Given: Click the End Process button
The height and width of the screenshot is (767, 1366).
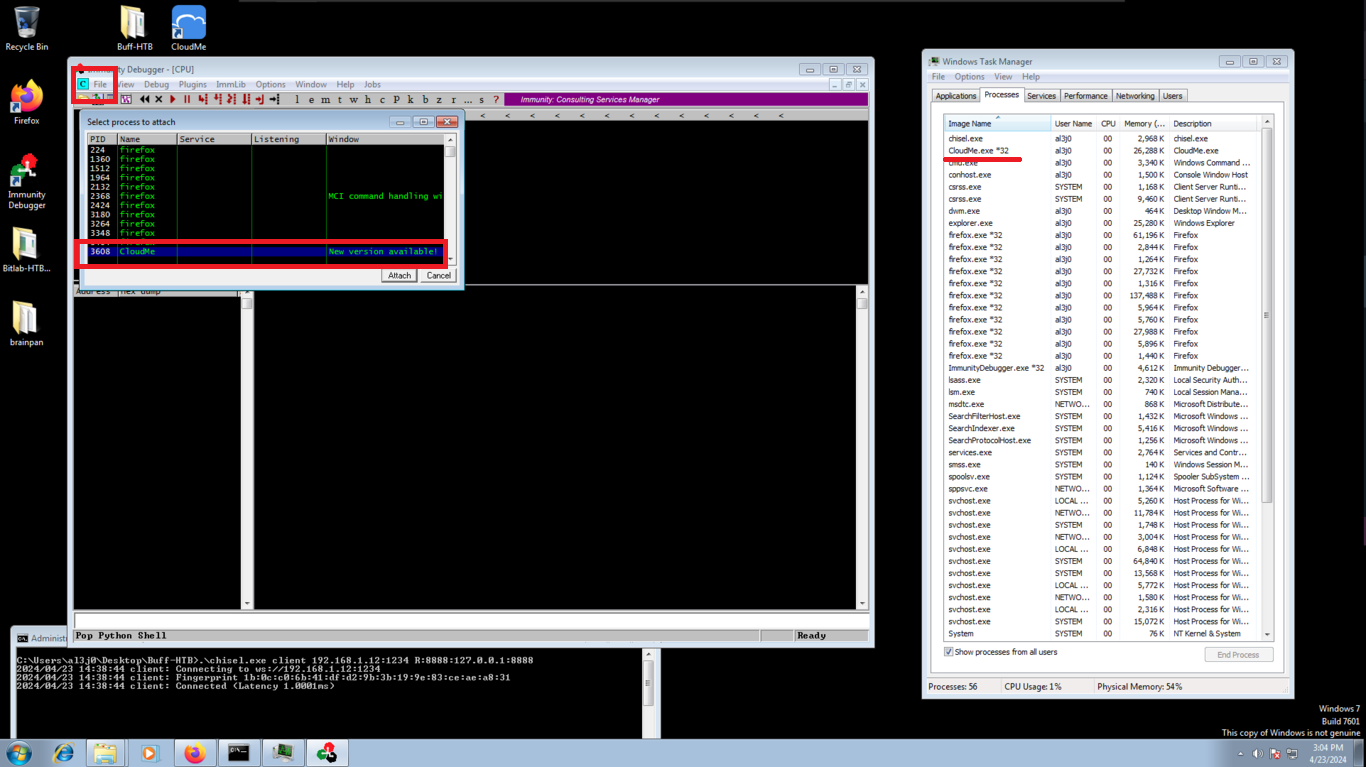Looking at the screenshot, I should pyautogui.click(x=1238, y=654).
